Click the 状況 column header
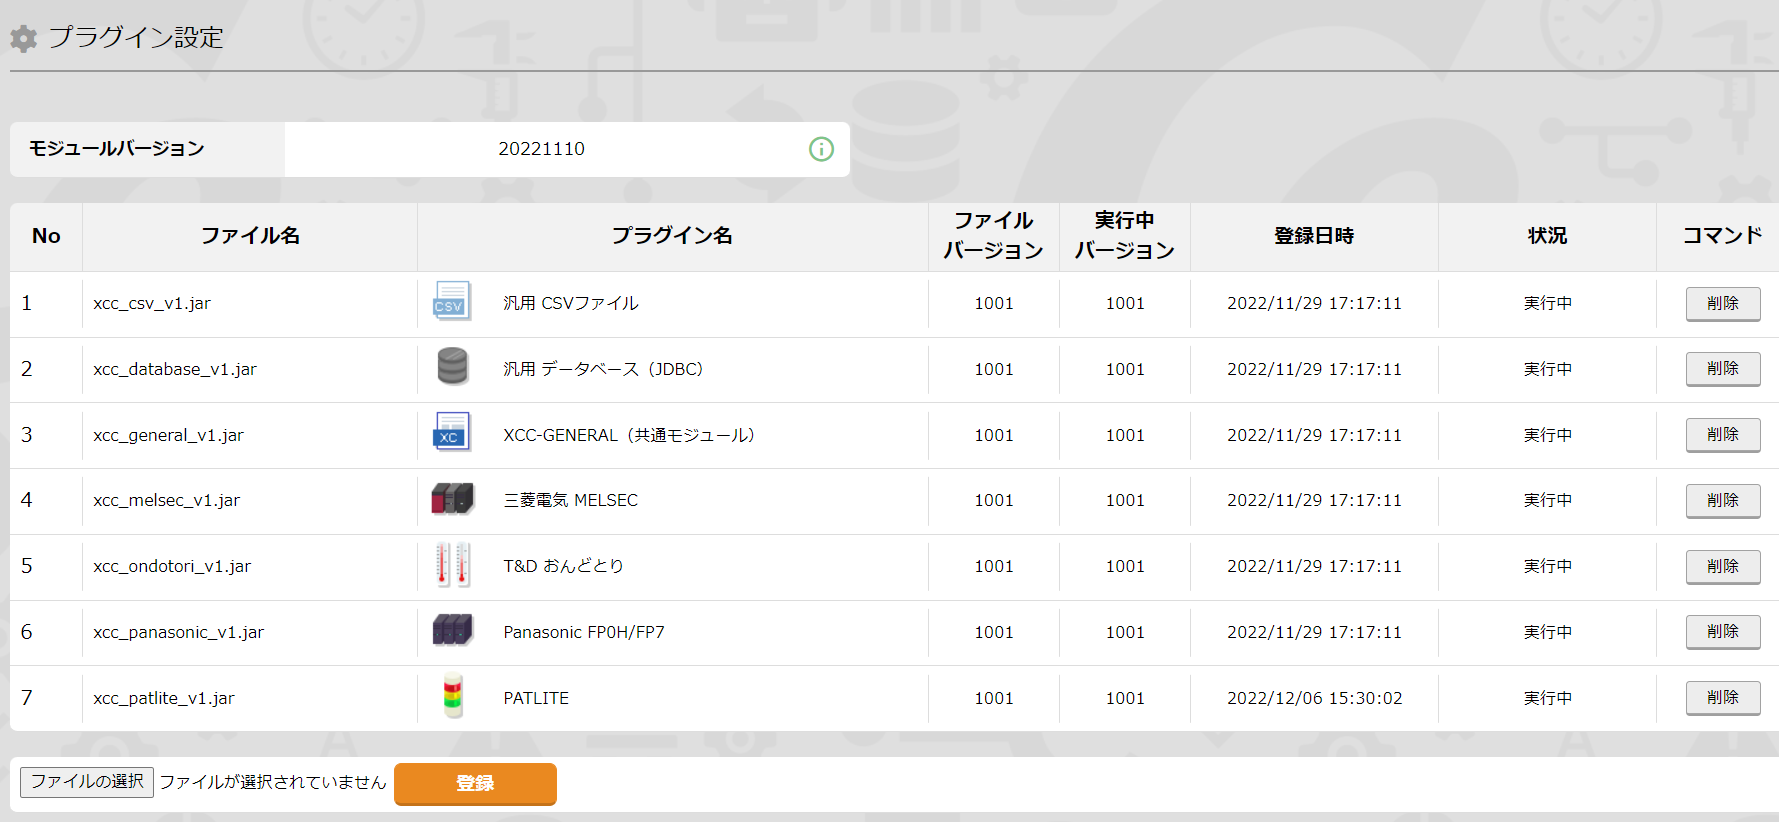 pyautogui.click(x=1547, y=236)
